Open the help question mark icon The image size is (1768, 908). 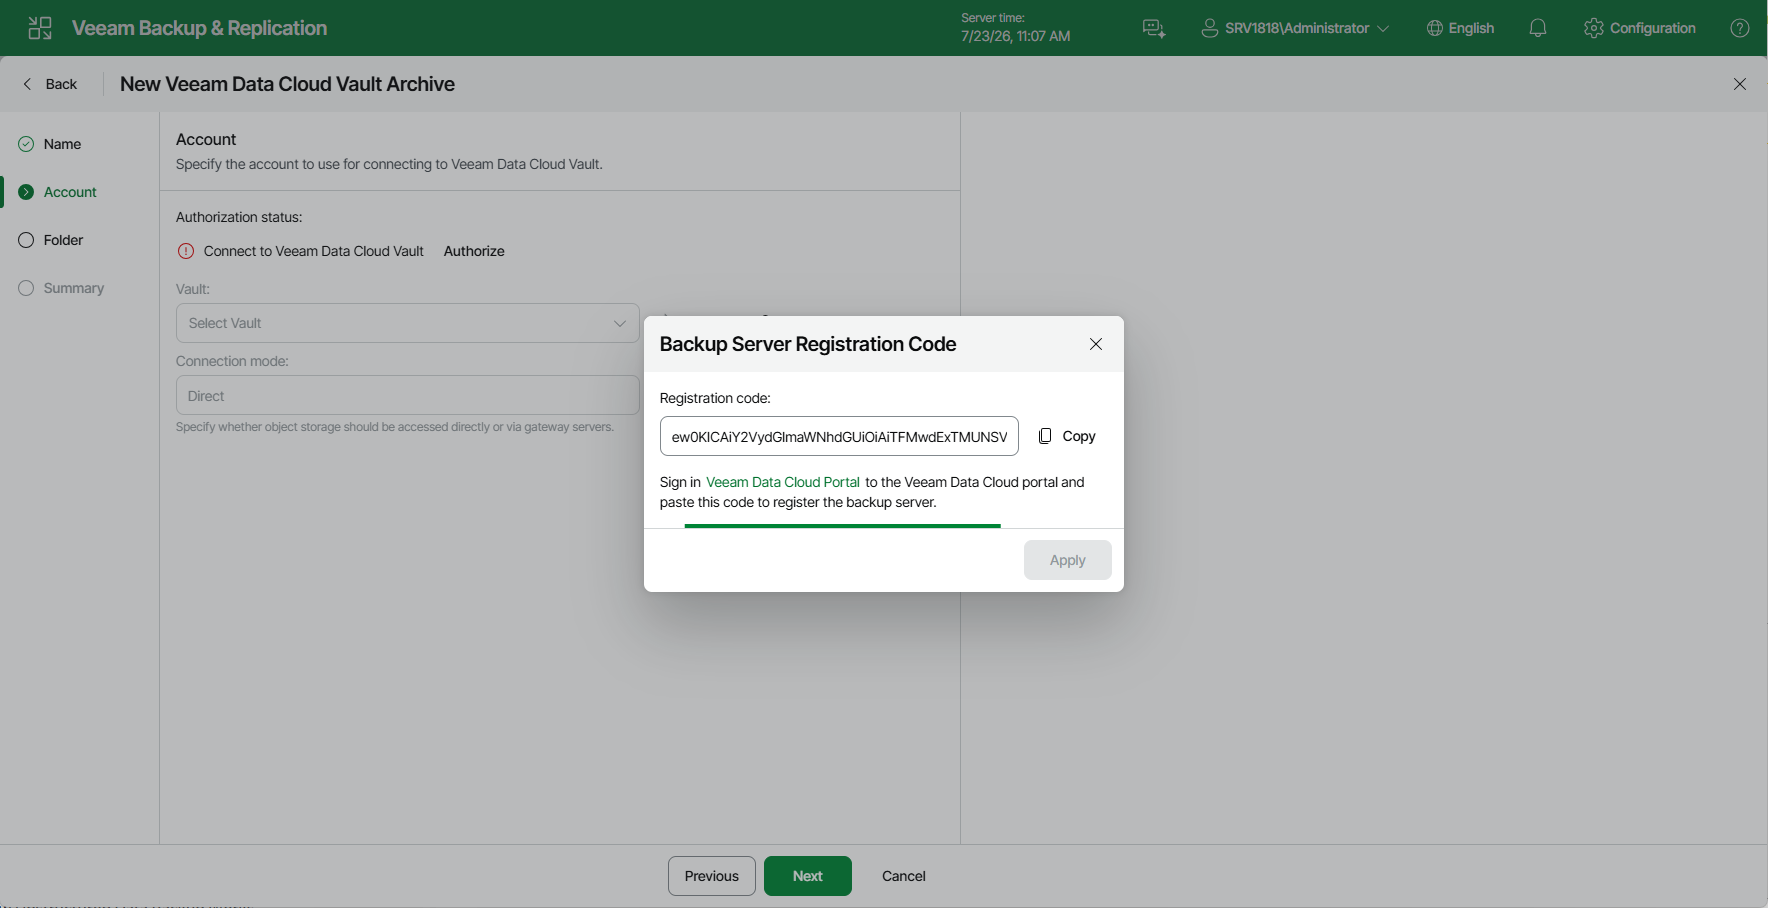pyautogui.click(x=1740, y=28)
